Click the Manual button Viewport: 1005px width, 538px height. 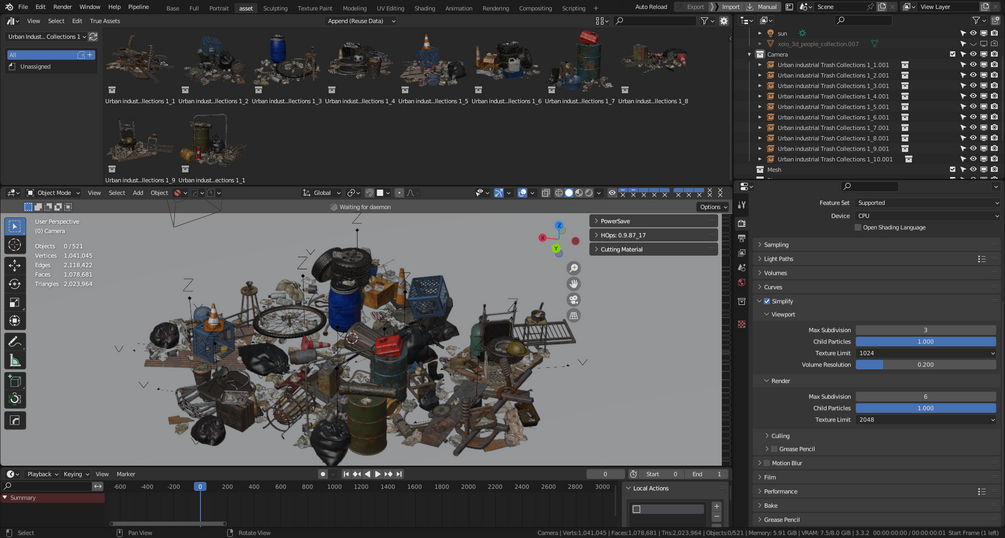coord(763,6)
